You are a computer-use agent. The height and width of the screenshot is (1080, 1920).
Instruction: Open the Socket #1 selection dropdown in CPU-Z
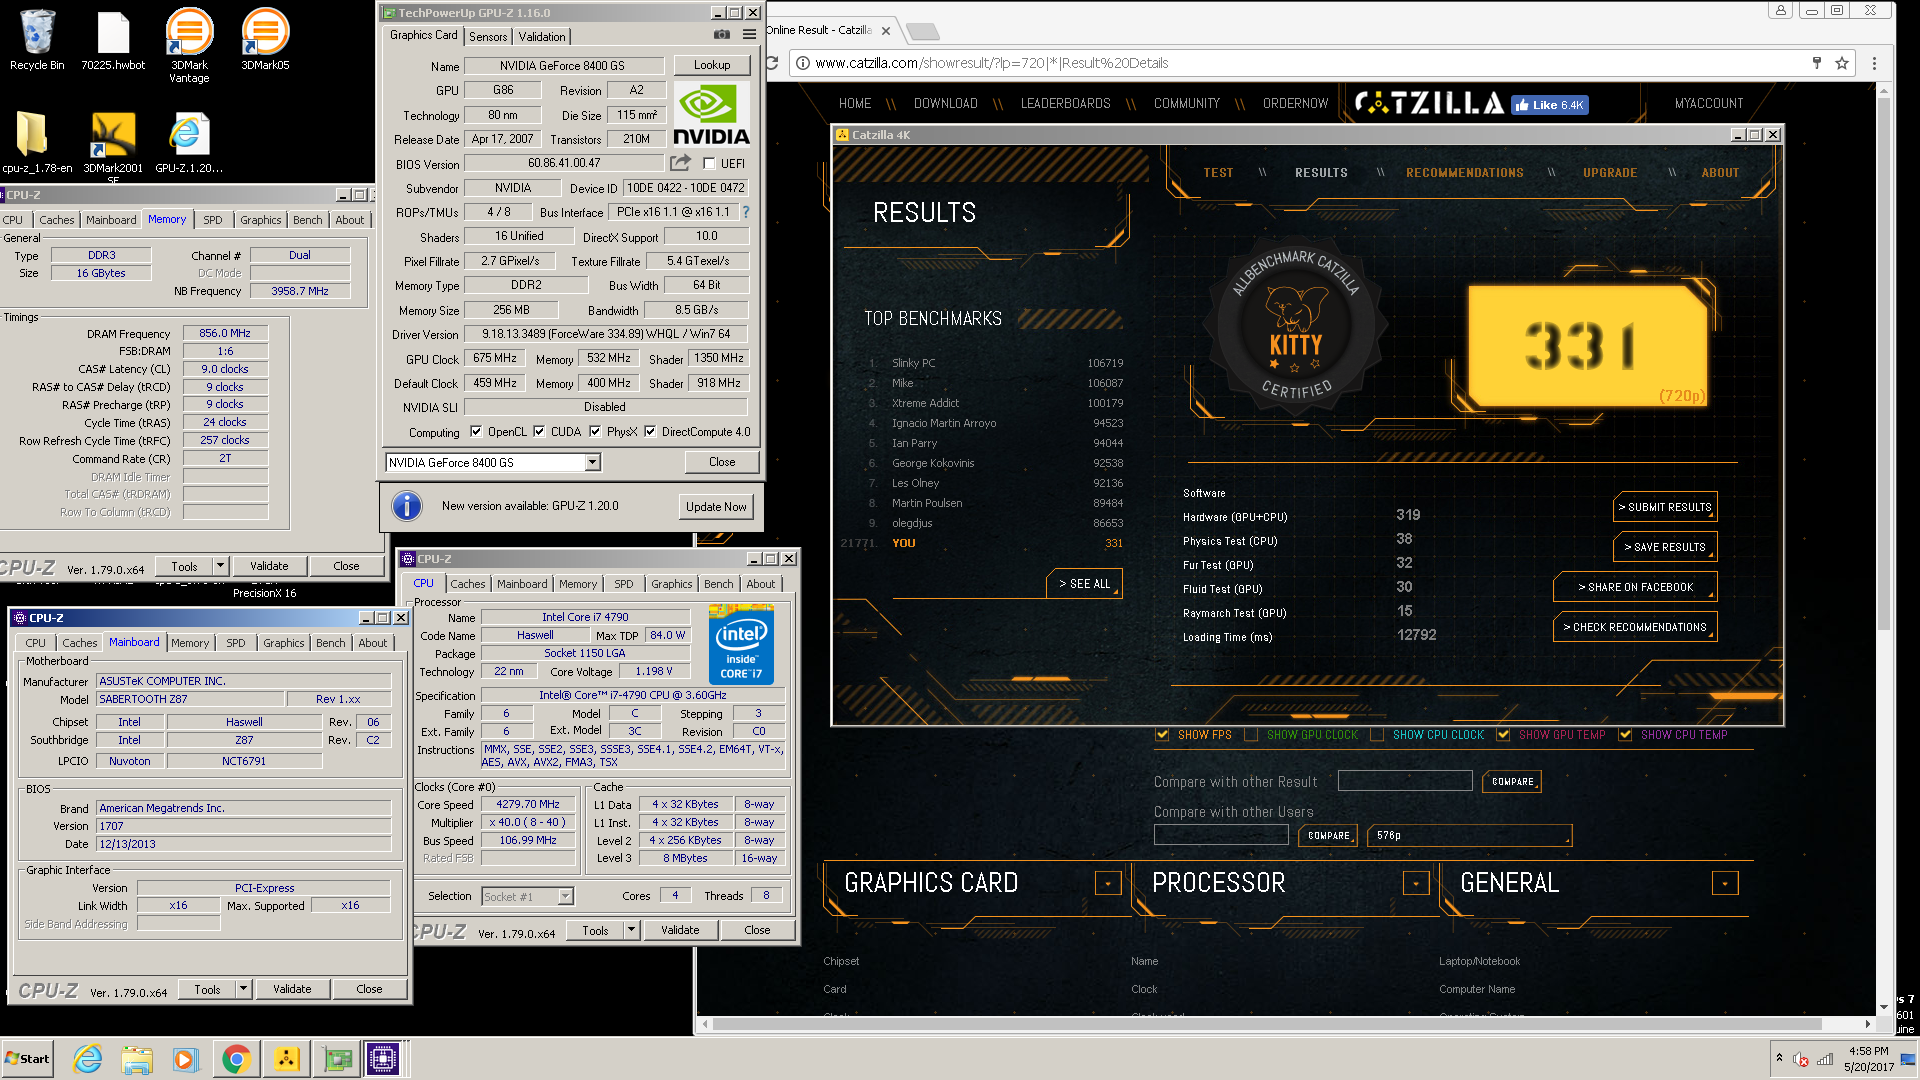(565, 897)
